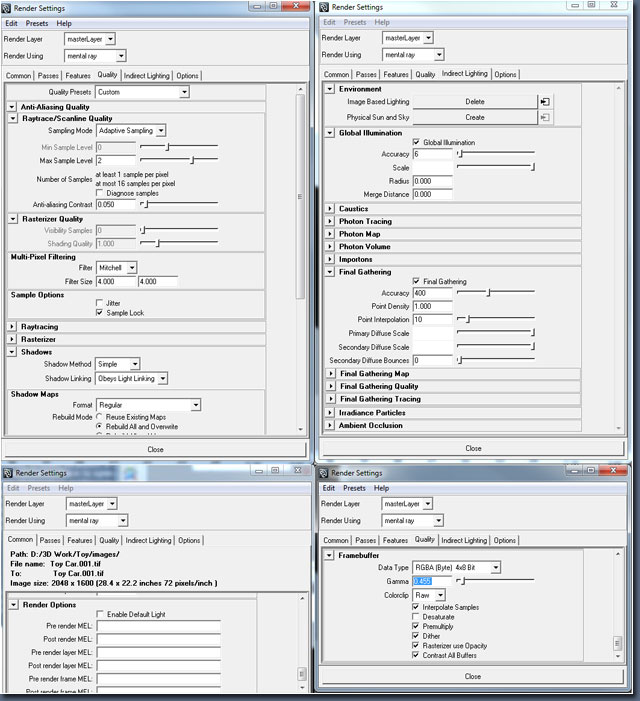
Task: Expand the Importons section
Action: pyautogui.click(x=330, y=259)
